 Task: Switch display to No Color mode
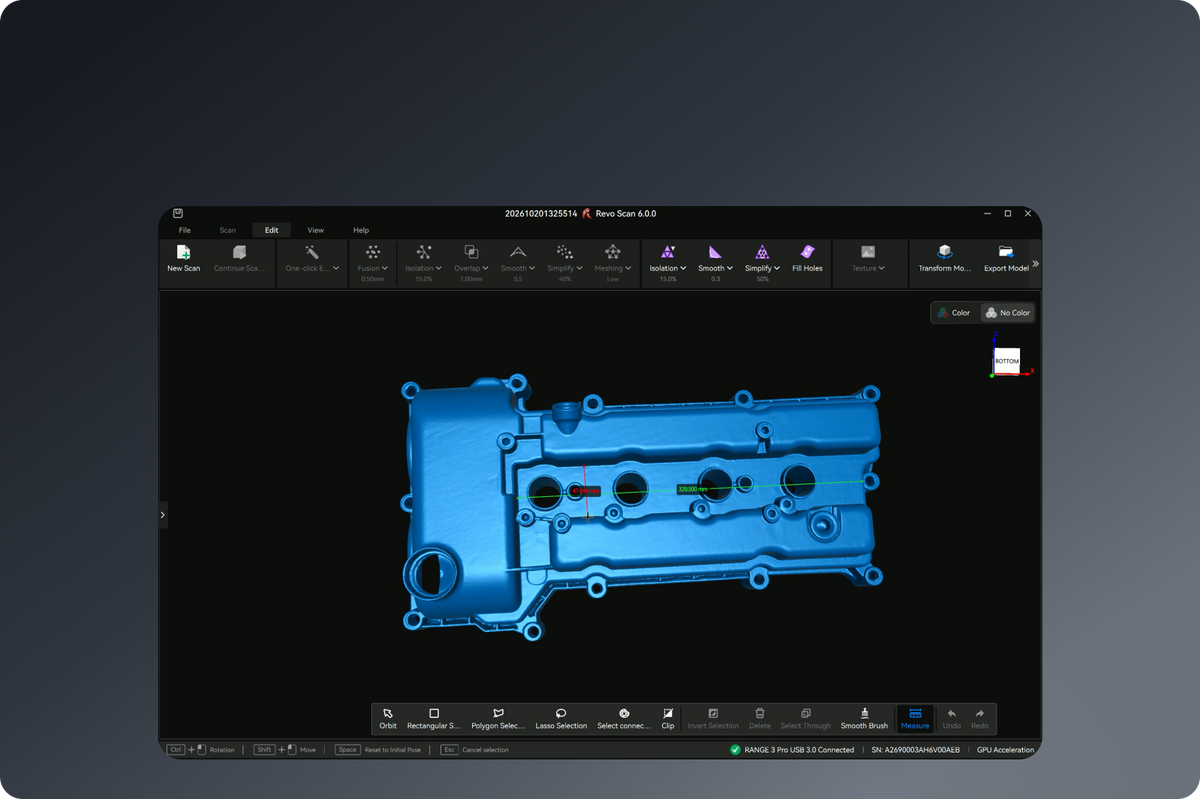coord(1007,313)
